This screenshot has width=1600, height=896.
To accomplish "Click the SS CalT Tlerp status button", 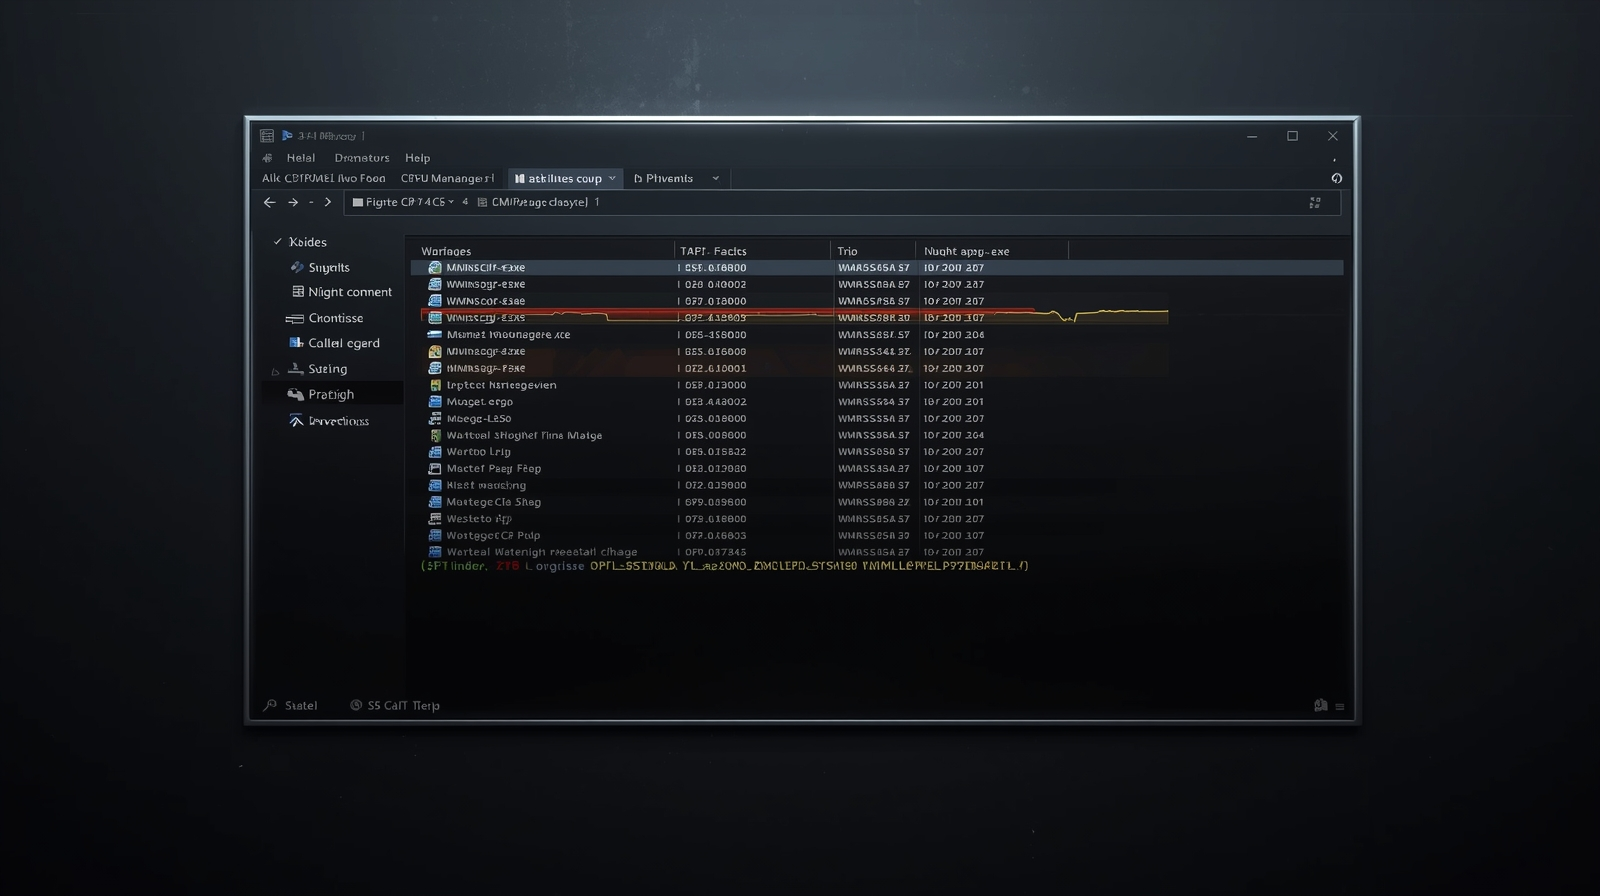I will (395, 706).
